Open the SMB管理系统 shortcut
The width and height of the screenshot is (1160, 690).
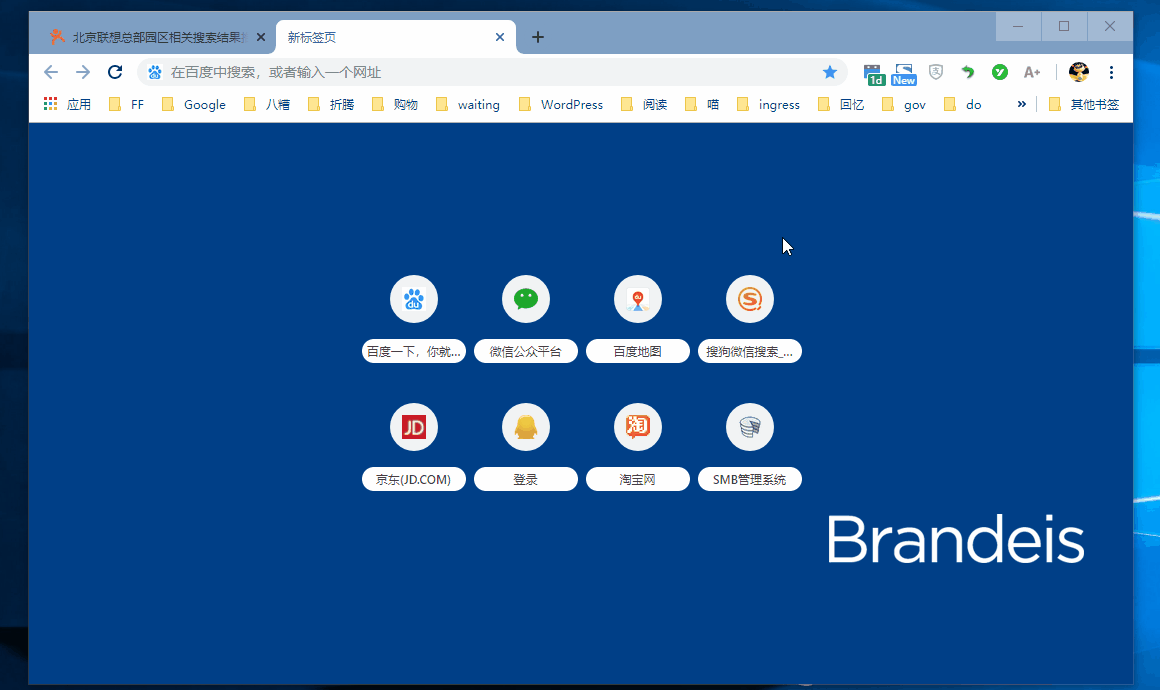click(x=749, y=427)
